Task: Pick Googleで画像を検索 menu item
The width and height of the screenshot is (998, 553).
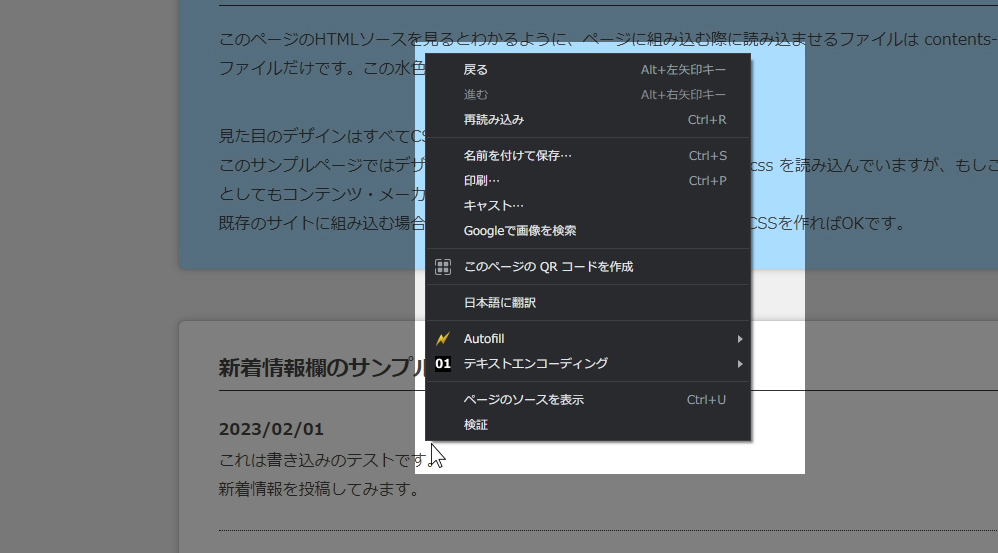Action: (x=520, y=231)
